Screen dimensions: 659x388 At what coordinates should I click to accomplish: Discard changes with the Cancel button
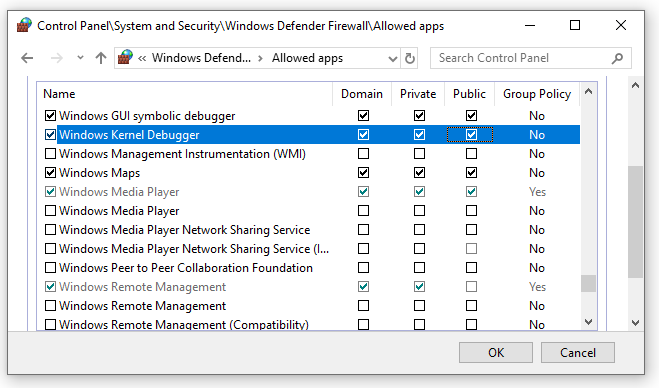pos(578,352)
